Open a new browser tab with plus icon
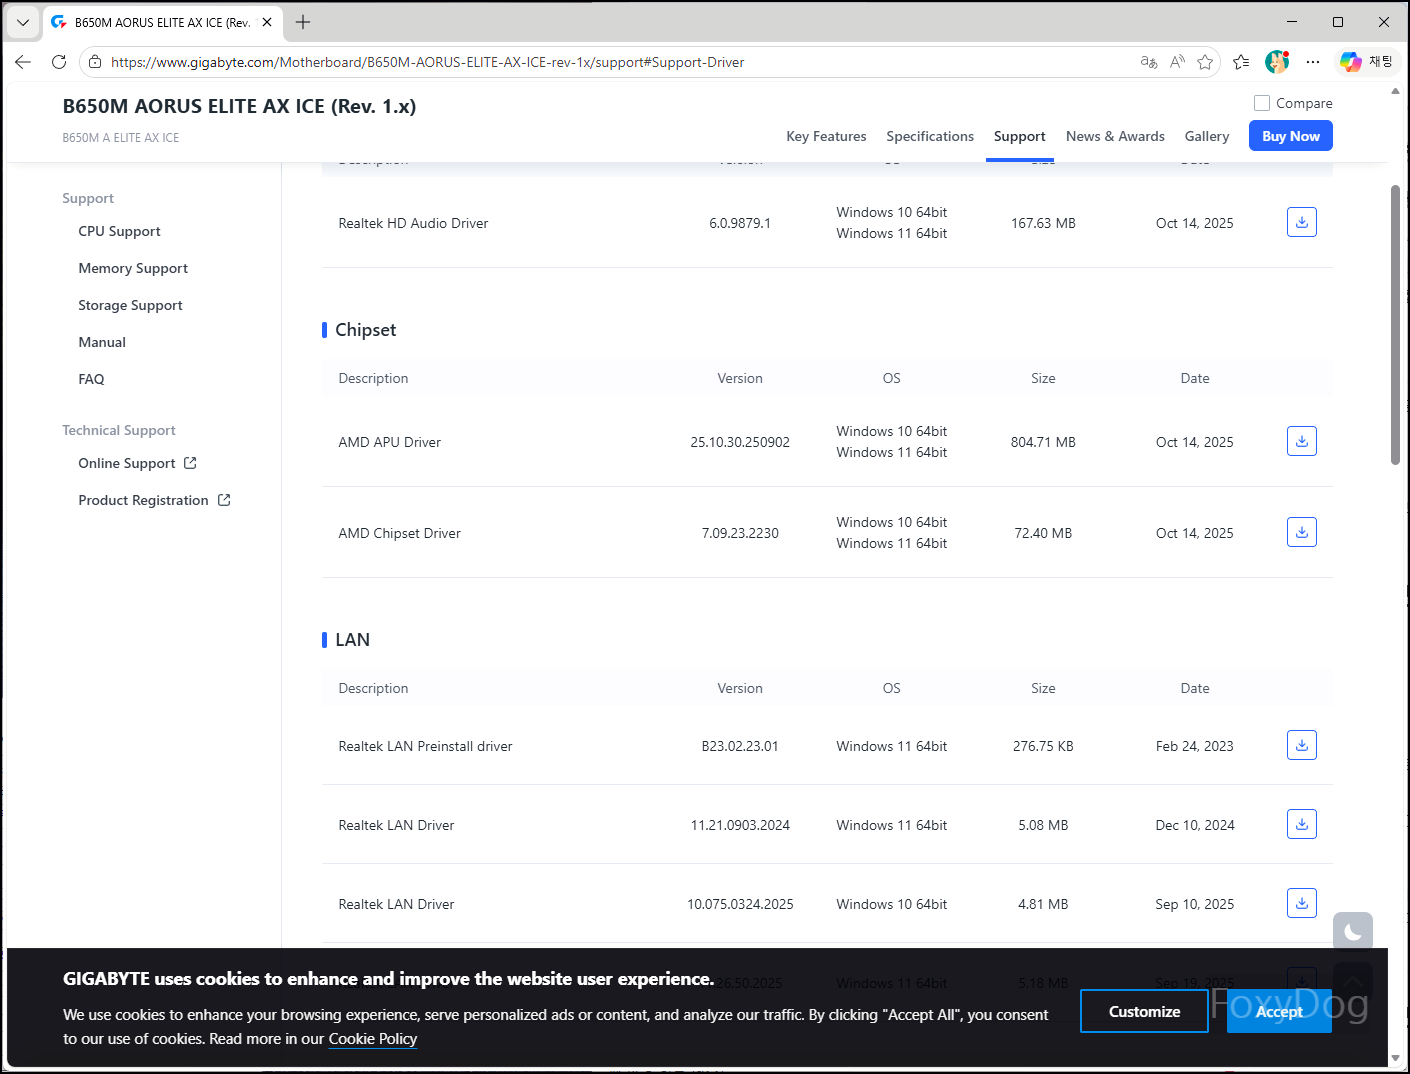Viewport: 1410px width, 1074px height. [x=303, y=22]
